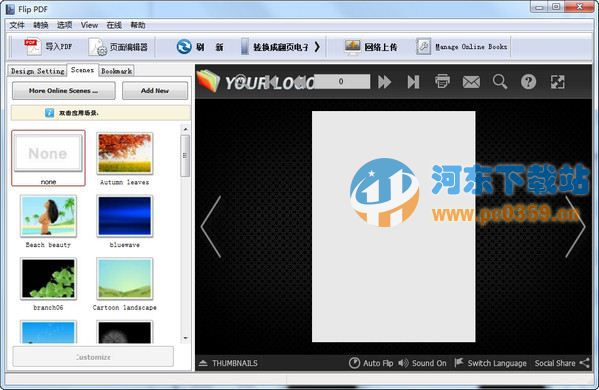Image resolution: width=599 pixels, height=390 pixels.
Task: Flip to previous page with left arrow
Action: point(211,227)
